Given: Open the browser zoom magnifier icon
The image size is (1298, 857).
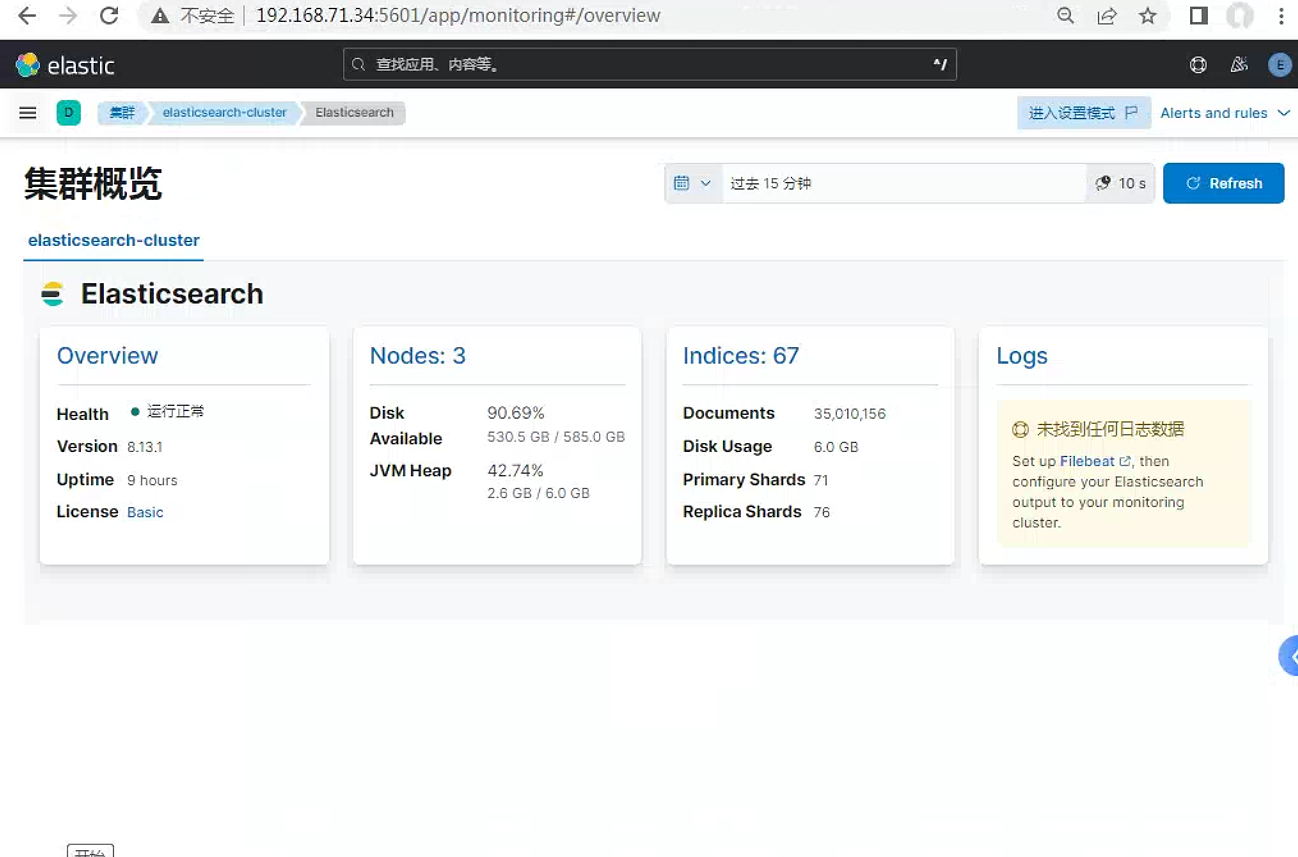Looking at the screenshot, I should pyautogui.click(x=1066, y=16).
